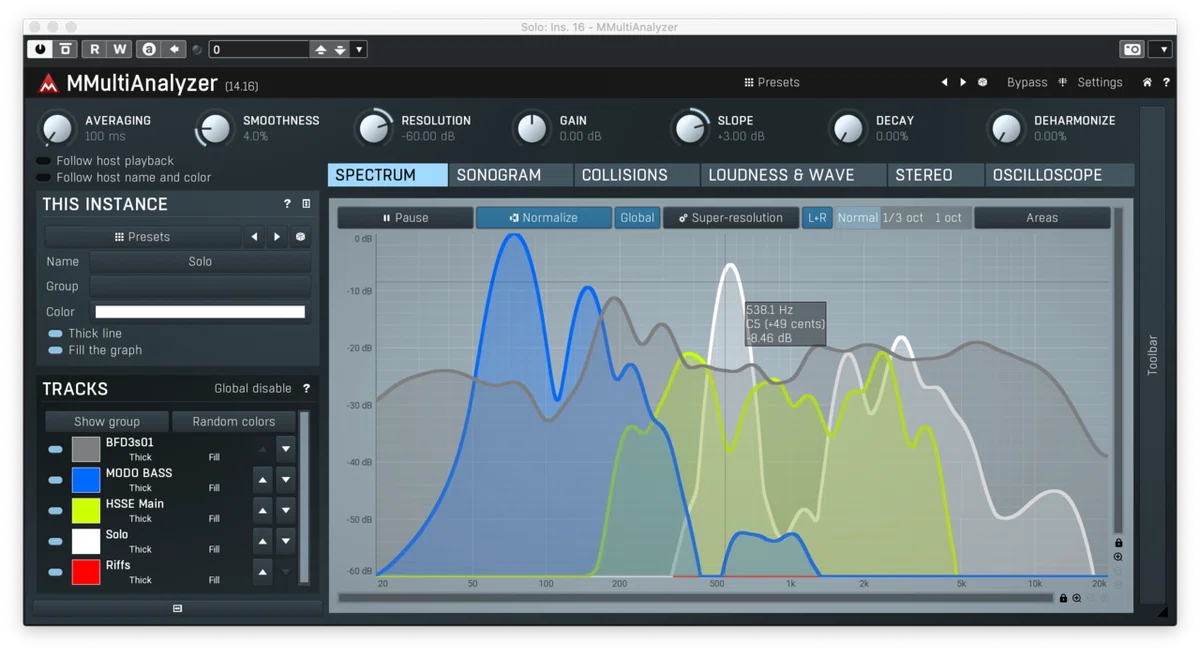
Task: Click the Name field showing Solo
Action: pyautogui.click(x=200, y=261)
